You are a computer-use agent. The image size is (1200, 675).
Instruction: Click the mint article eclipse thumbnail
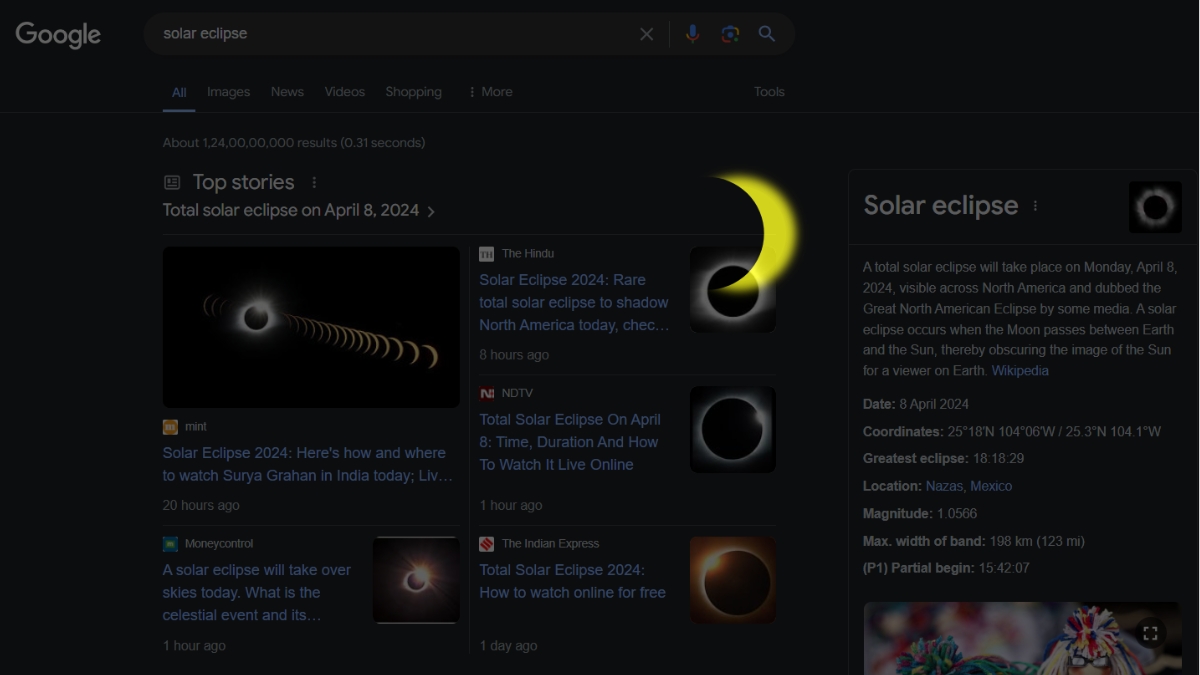pyautogui.click(x=310, y=326)
